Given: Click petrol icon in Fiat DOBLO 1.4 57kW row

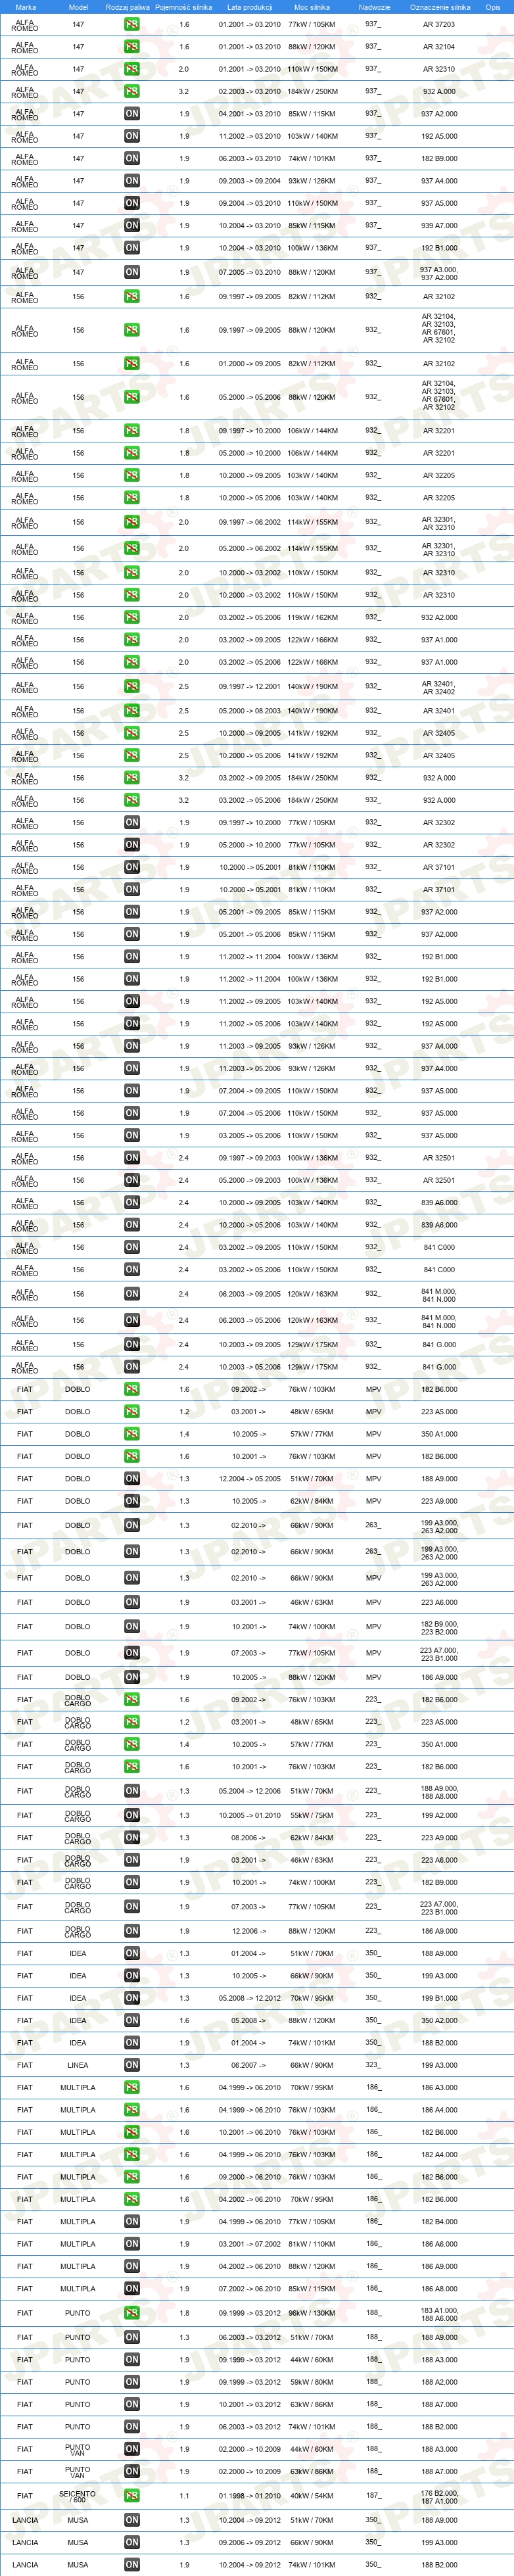Looking at the screenshot, I should (132, 1433).
